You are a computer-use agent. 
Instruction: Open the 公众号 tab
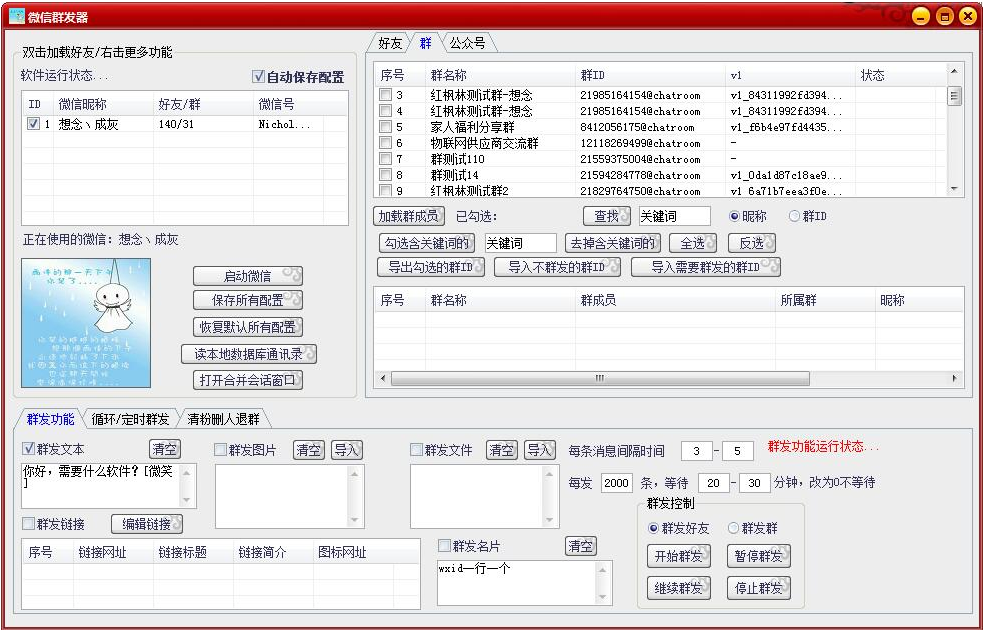(467, 43)
